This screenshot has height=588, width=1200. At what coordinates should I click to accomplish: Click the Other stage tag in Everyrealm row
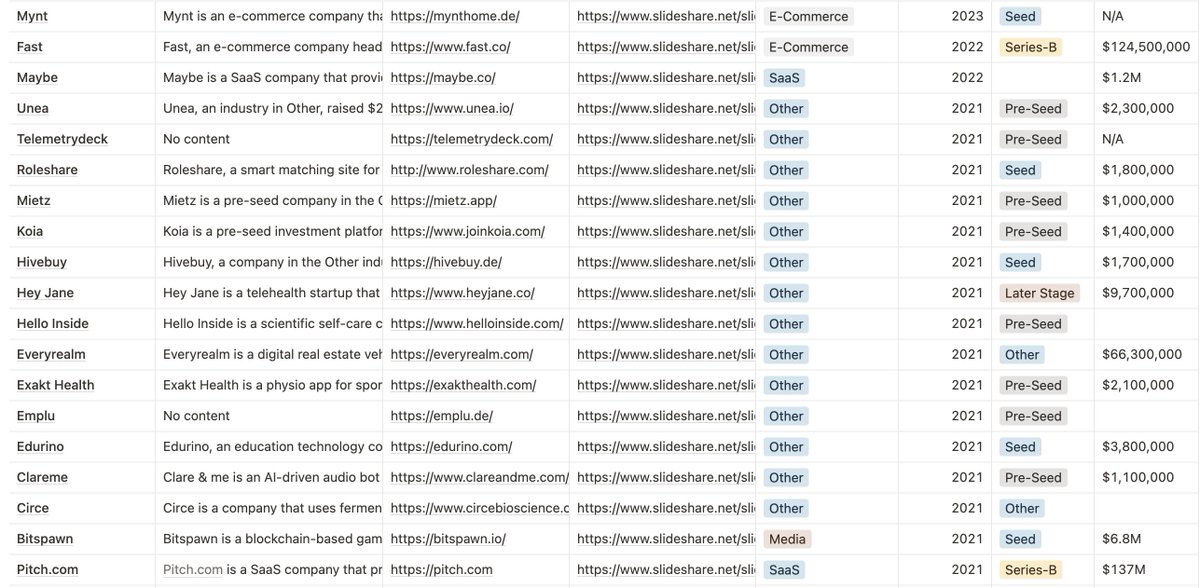(1022, 354)
